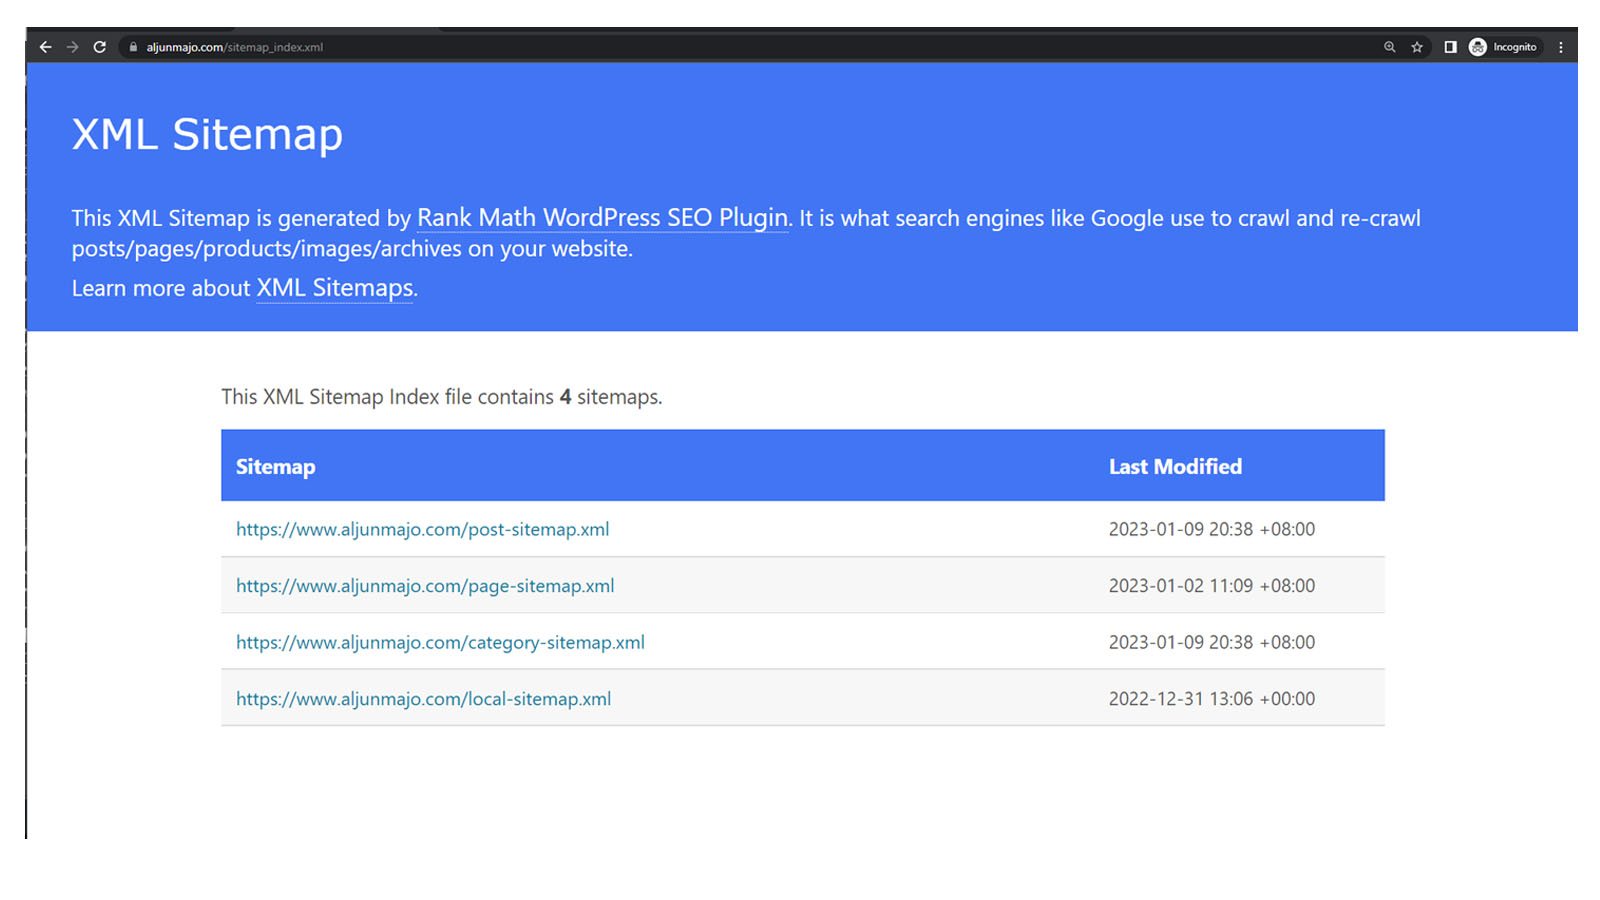Reload the sitemap page
The image size is (1600, 900).
(99, 46)
